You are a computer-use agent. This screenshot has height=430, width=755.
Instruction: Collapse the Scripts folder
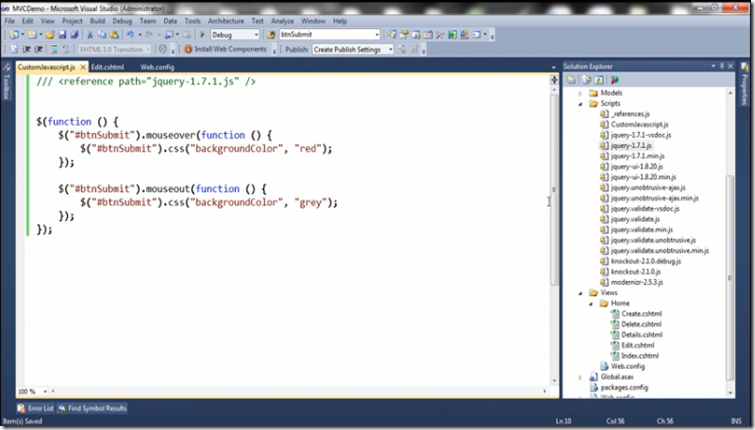pos(580,104)
